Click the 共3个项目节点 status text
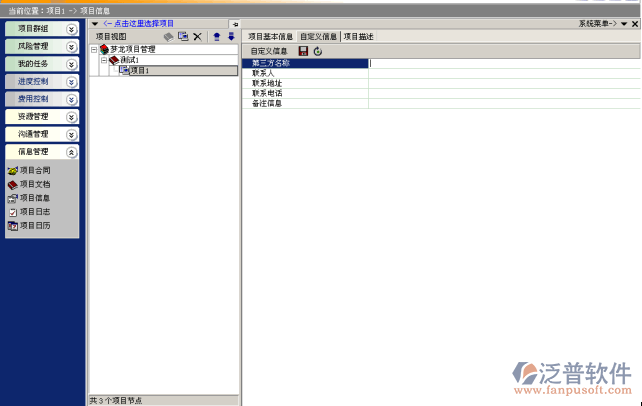This screenshot has height=406, width=642. point(116,401)
